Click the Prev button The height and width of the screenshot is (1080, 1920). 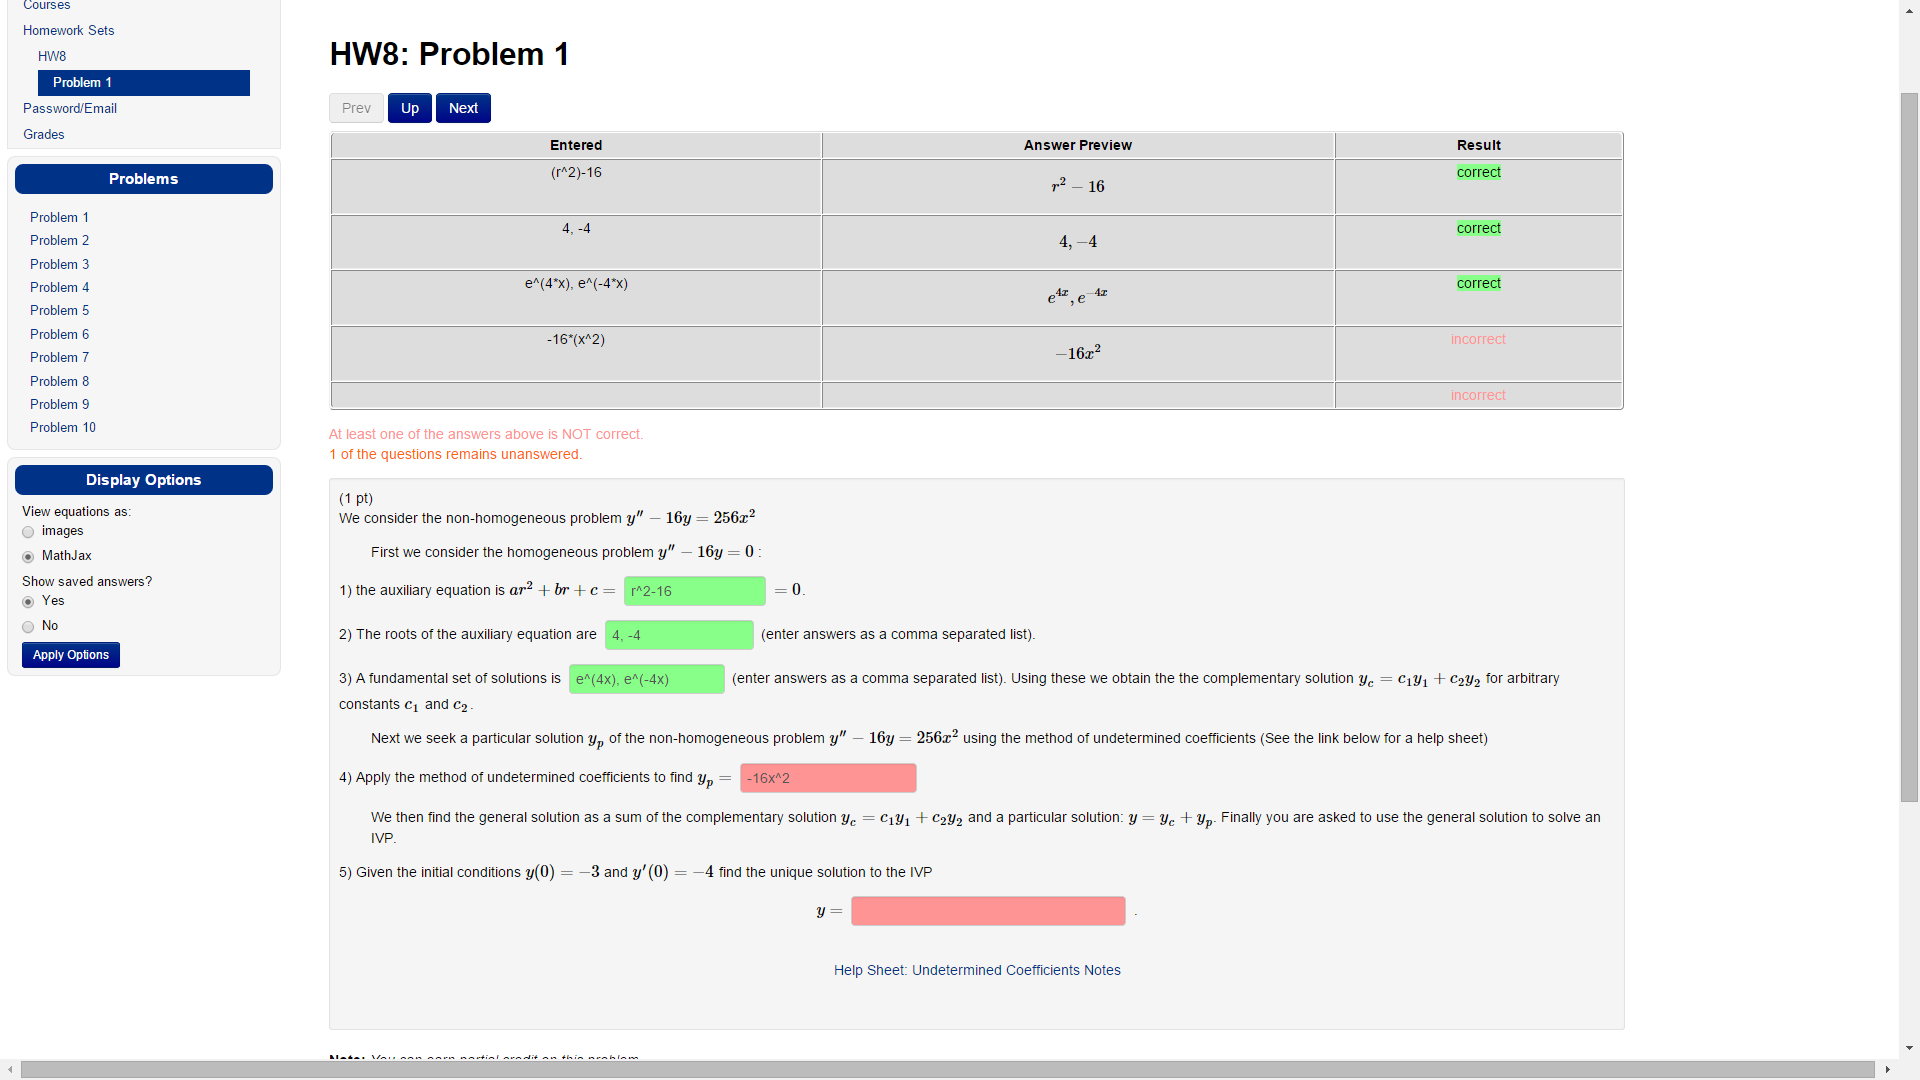[x=356, y=107]
